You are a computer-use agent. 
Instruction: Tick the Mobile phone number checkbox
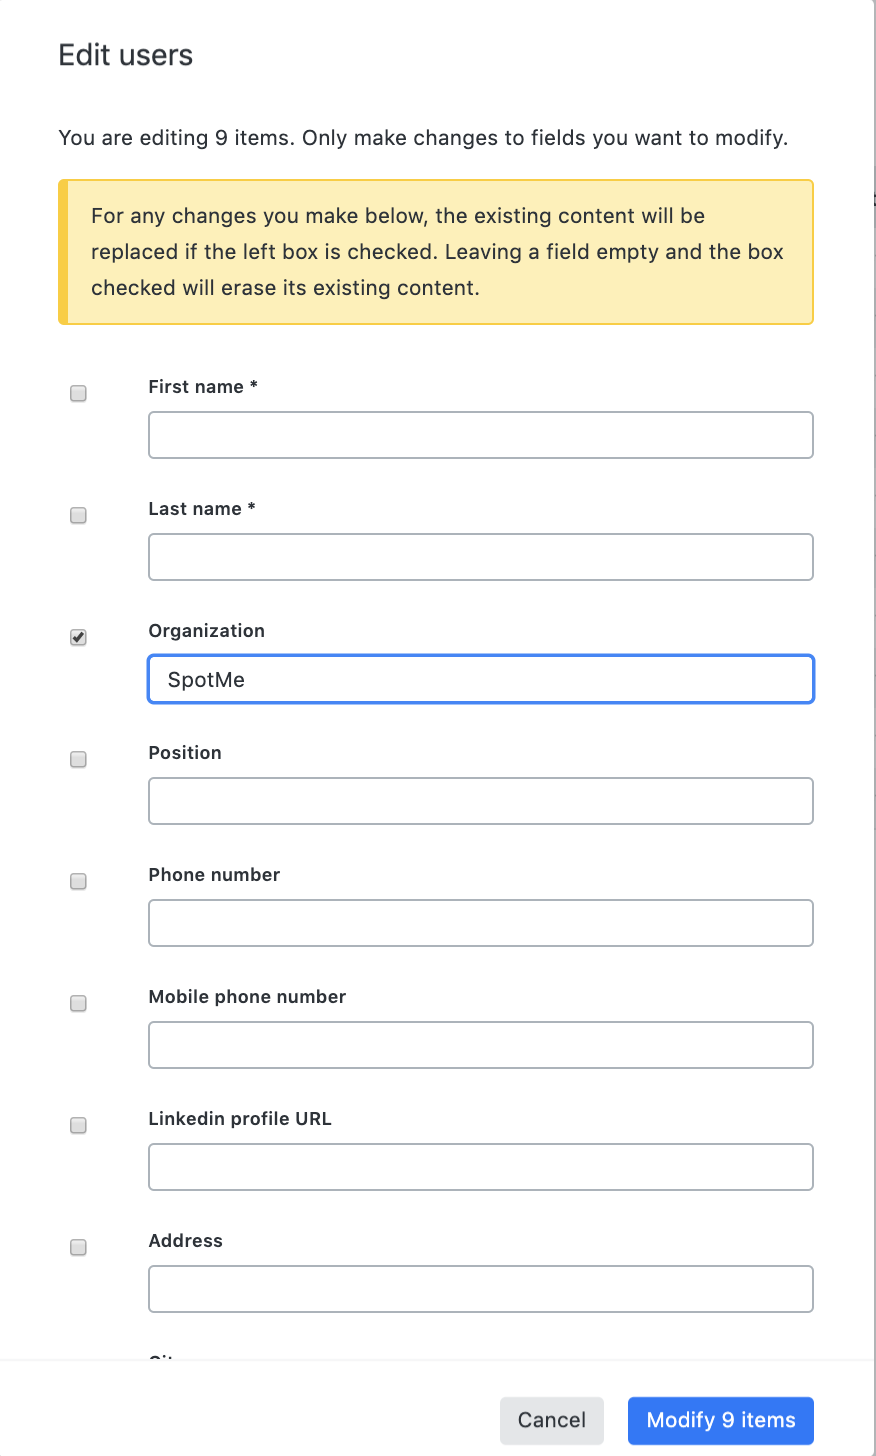pos(78,1004)
